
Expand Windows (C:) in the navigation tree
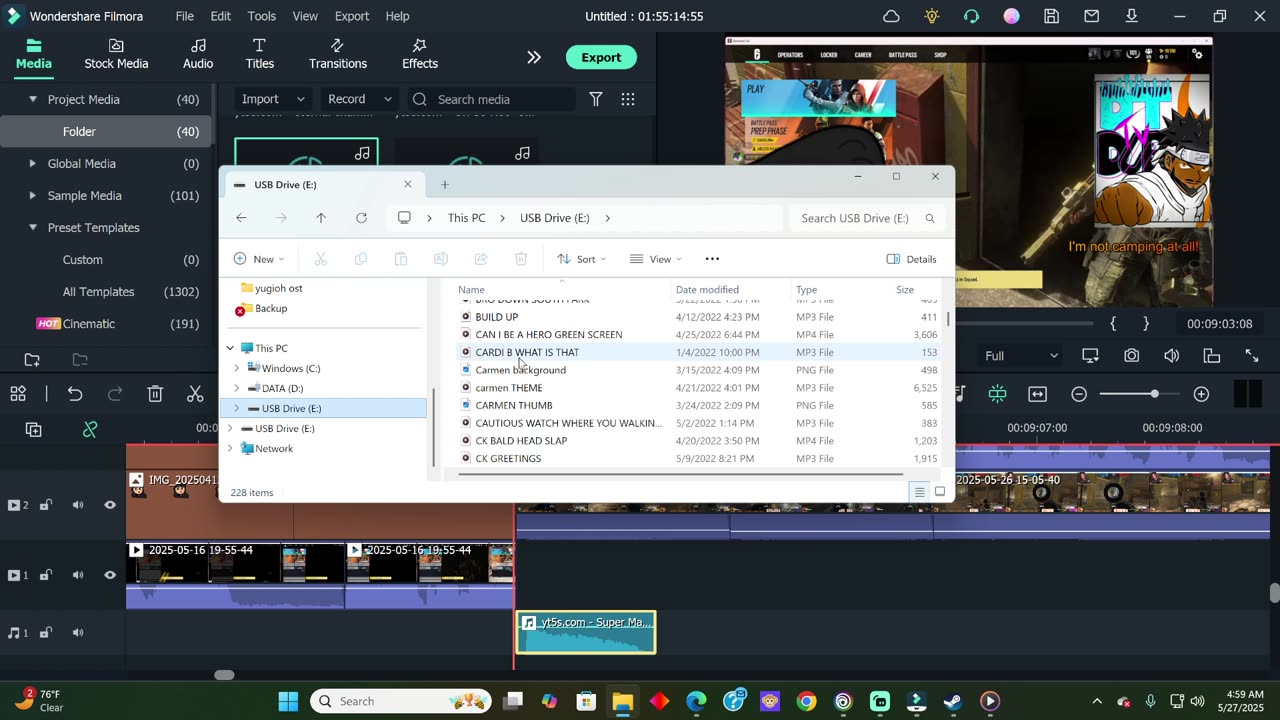(237, 368)
